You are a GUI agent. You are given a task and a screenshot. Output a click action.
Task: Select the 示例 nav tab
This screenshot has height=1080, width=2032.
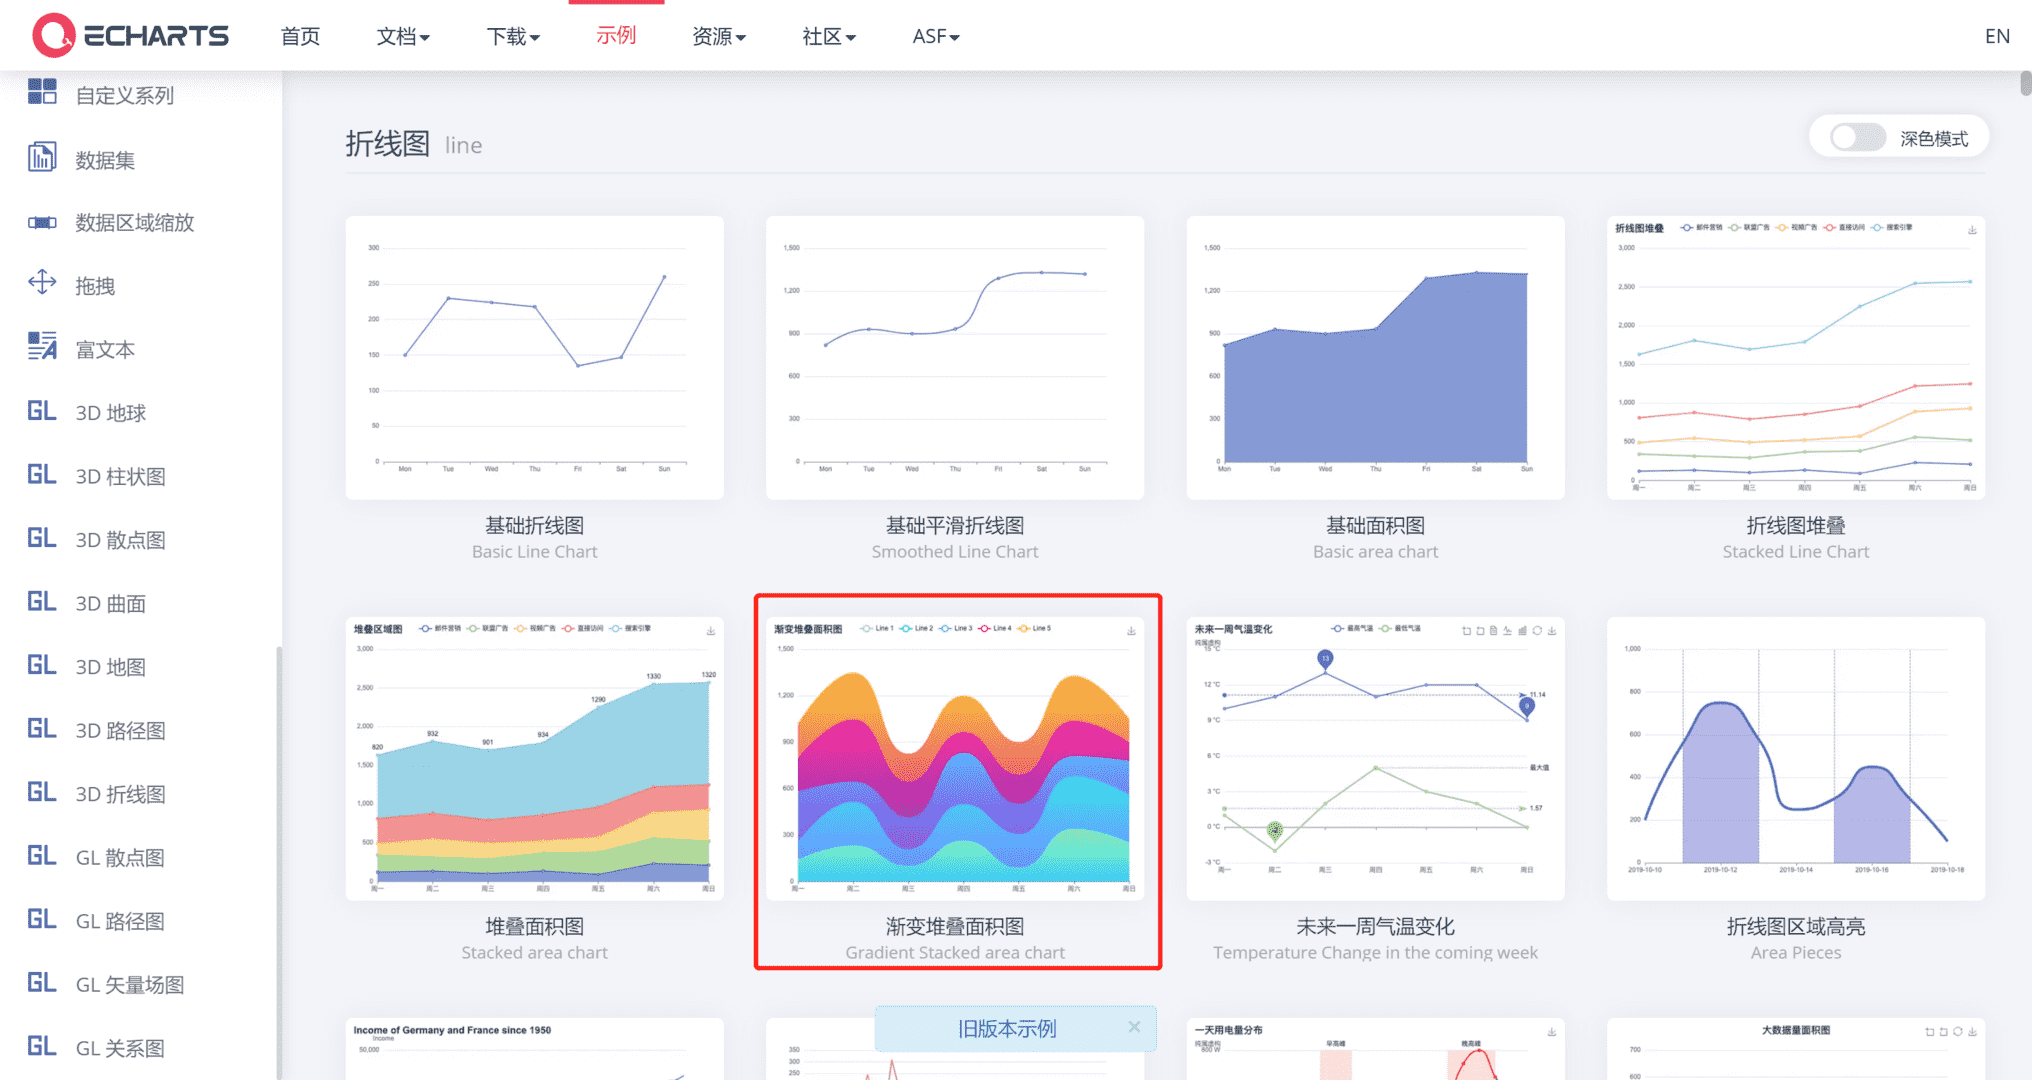[x=616, y=36]
